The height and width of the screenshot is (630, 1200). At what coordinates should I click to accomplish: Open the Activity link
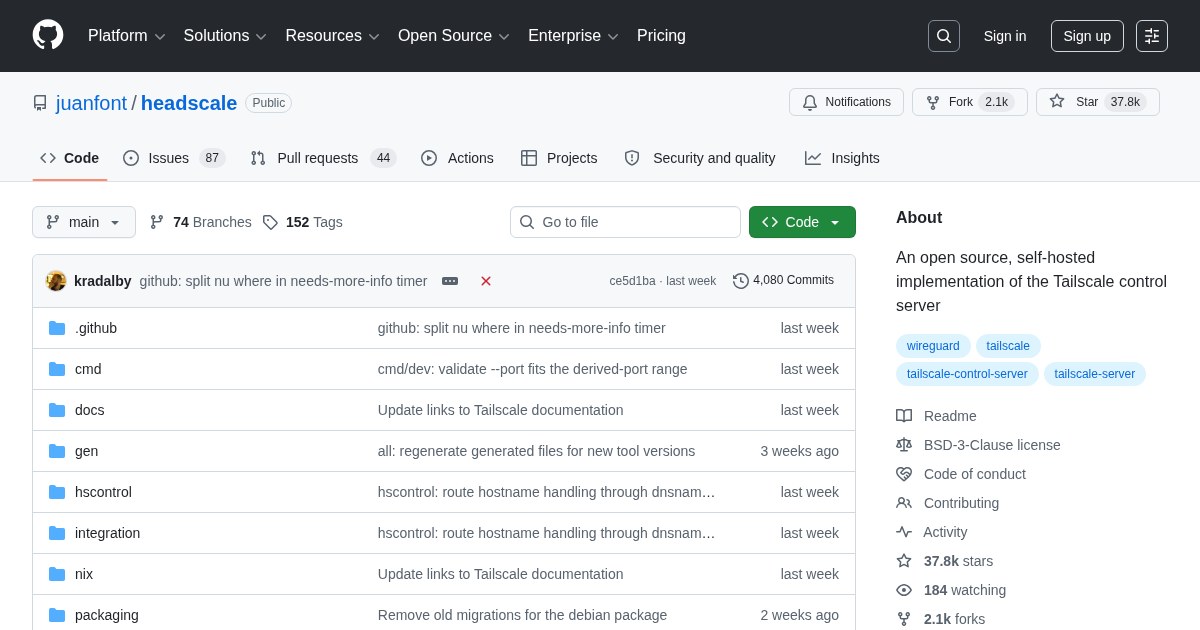pos(932,532)
